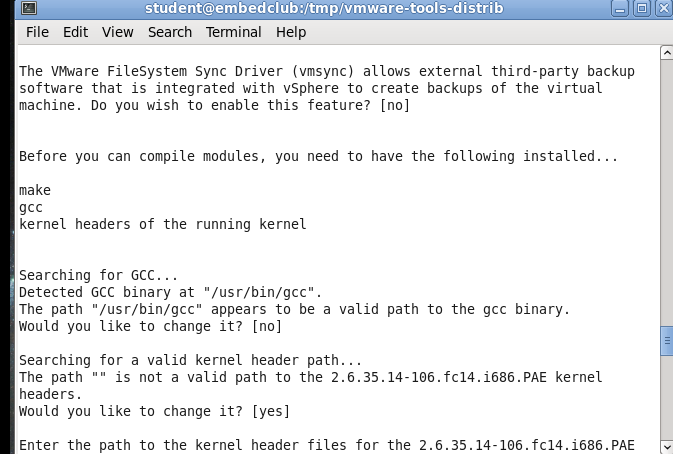
Task: Click the vertical scrollbar thumb
Action: [x=667, y=341]
